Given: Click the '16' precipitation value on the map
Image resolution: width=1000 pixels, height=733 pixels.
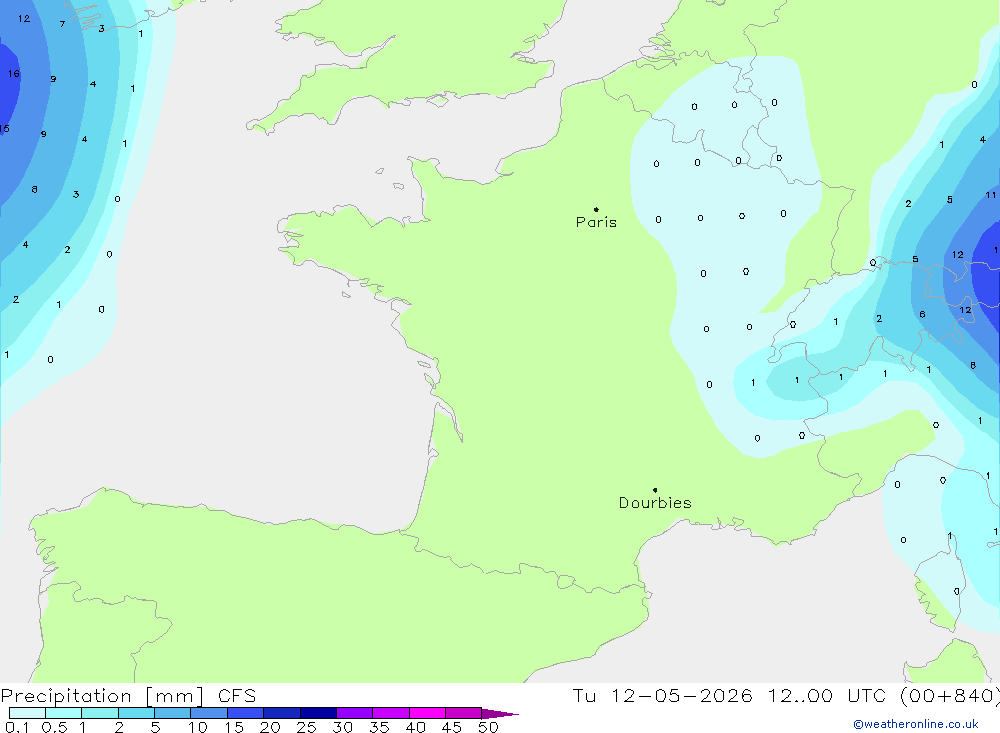Looking at the screenshot, I should point(14,73).
